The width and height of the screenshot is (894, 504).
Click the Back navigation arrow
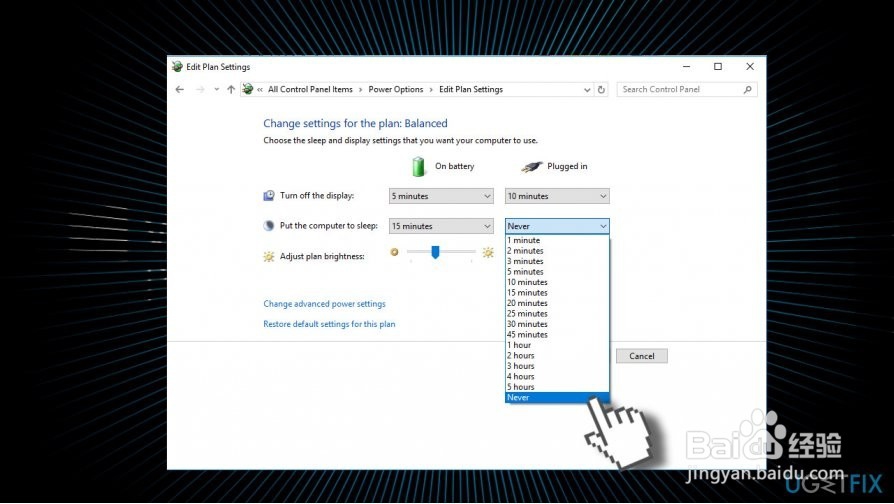click(x=180, y=90)
